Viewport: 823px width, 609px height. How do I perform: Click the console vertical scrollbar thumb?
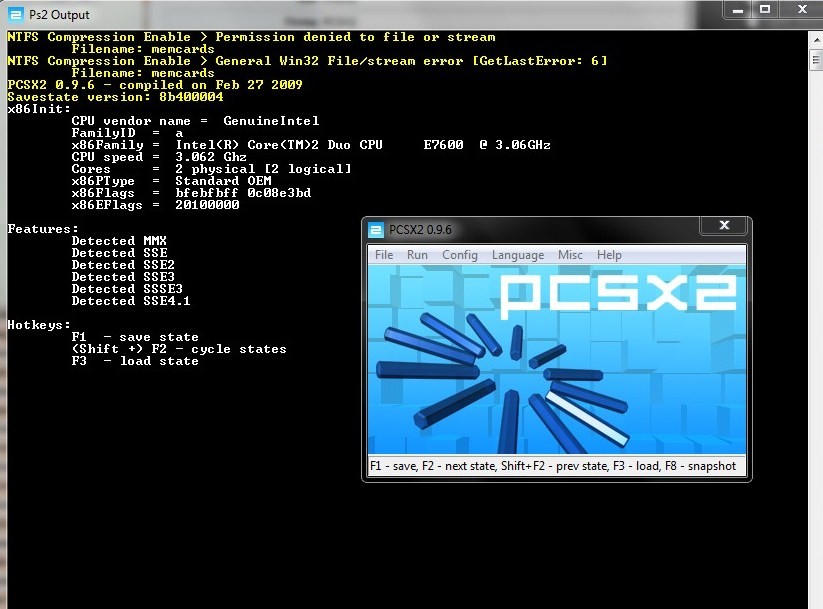[816, 60]
